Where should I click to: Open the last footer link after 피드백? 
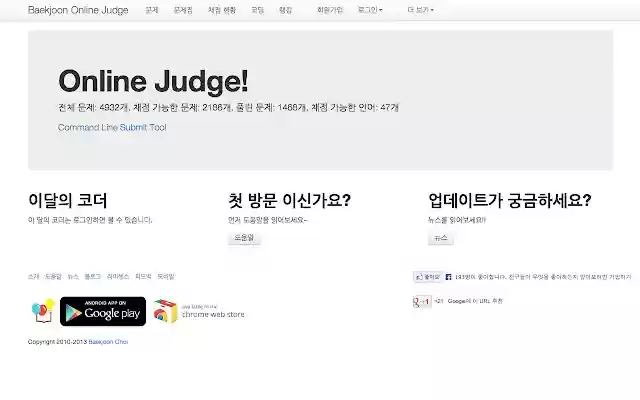166,277
